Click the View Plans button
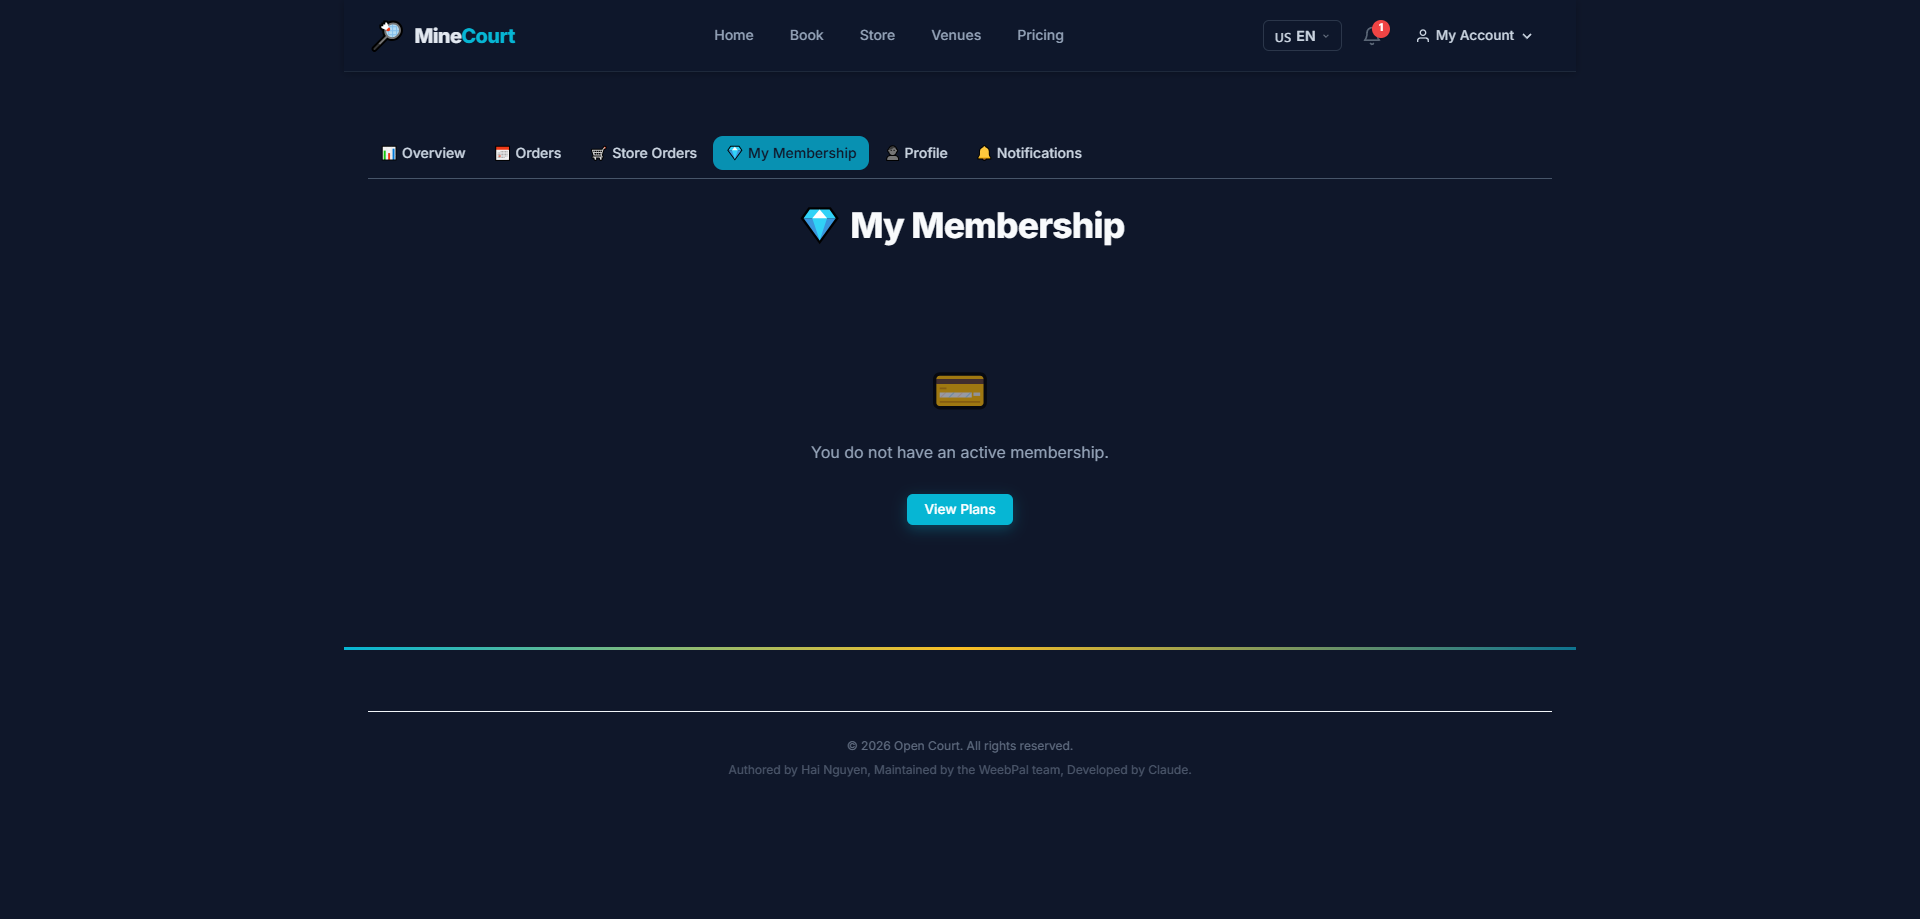1920x919 pixels. tap(960, 509)
